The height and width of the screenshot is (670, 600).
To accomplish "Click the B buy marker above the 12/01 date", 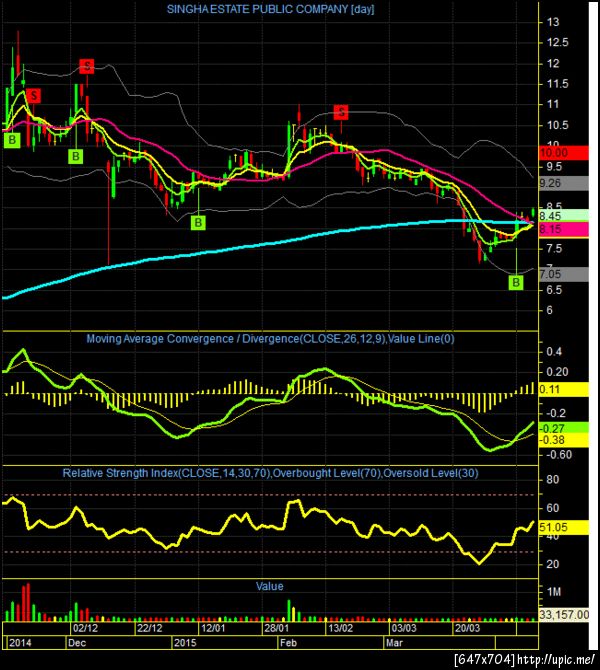I will (198, 223).
